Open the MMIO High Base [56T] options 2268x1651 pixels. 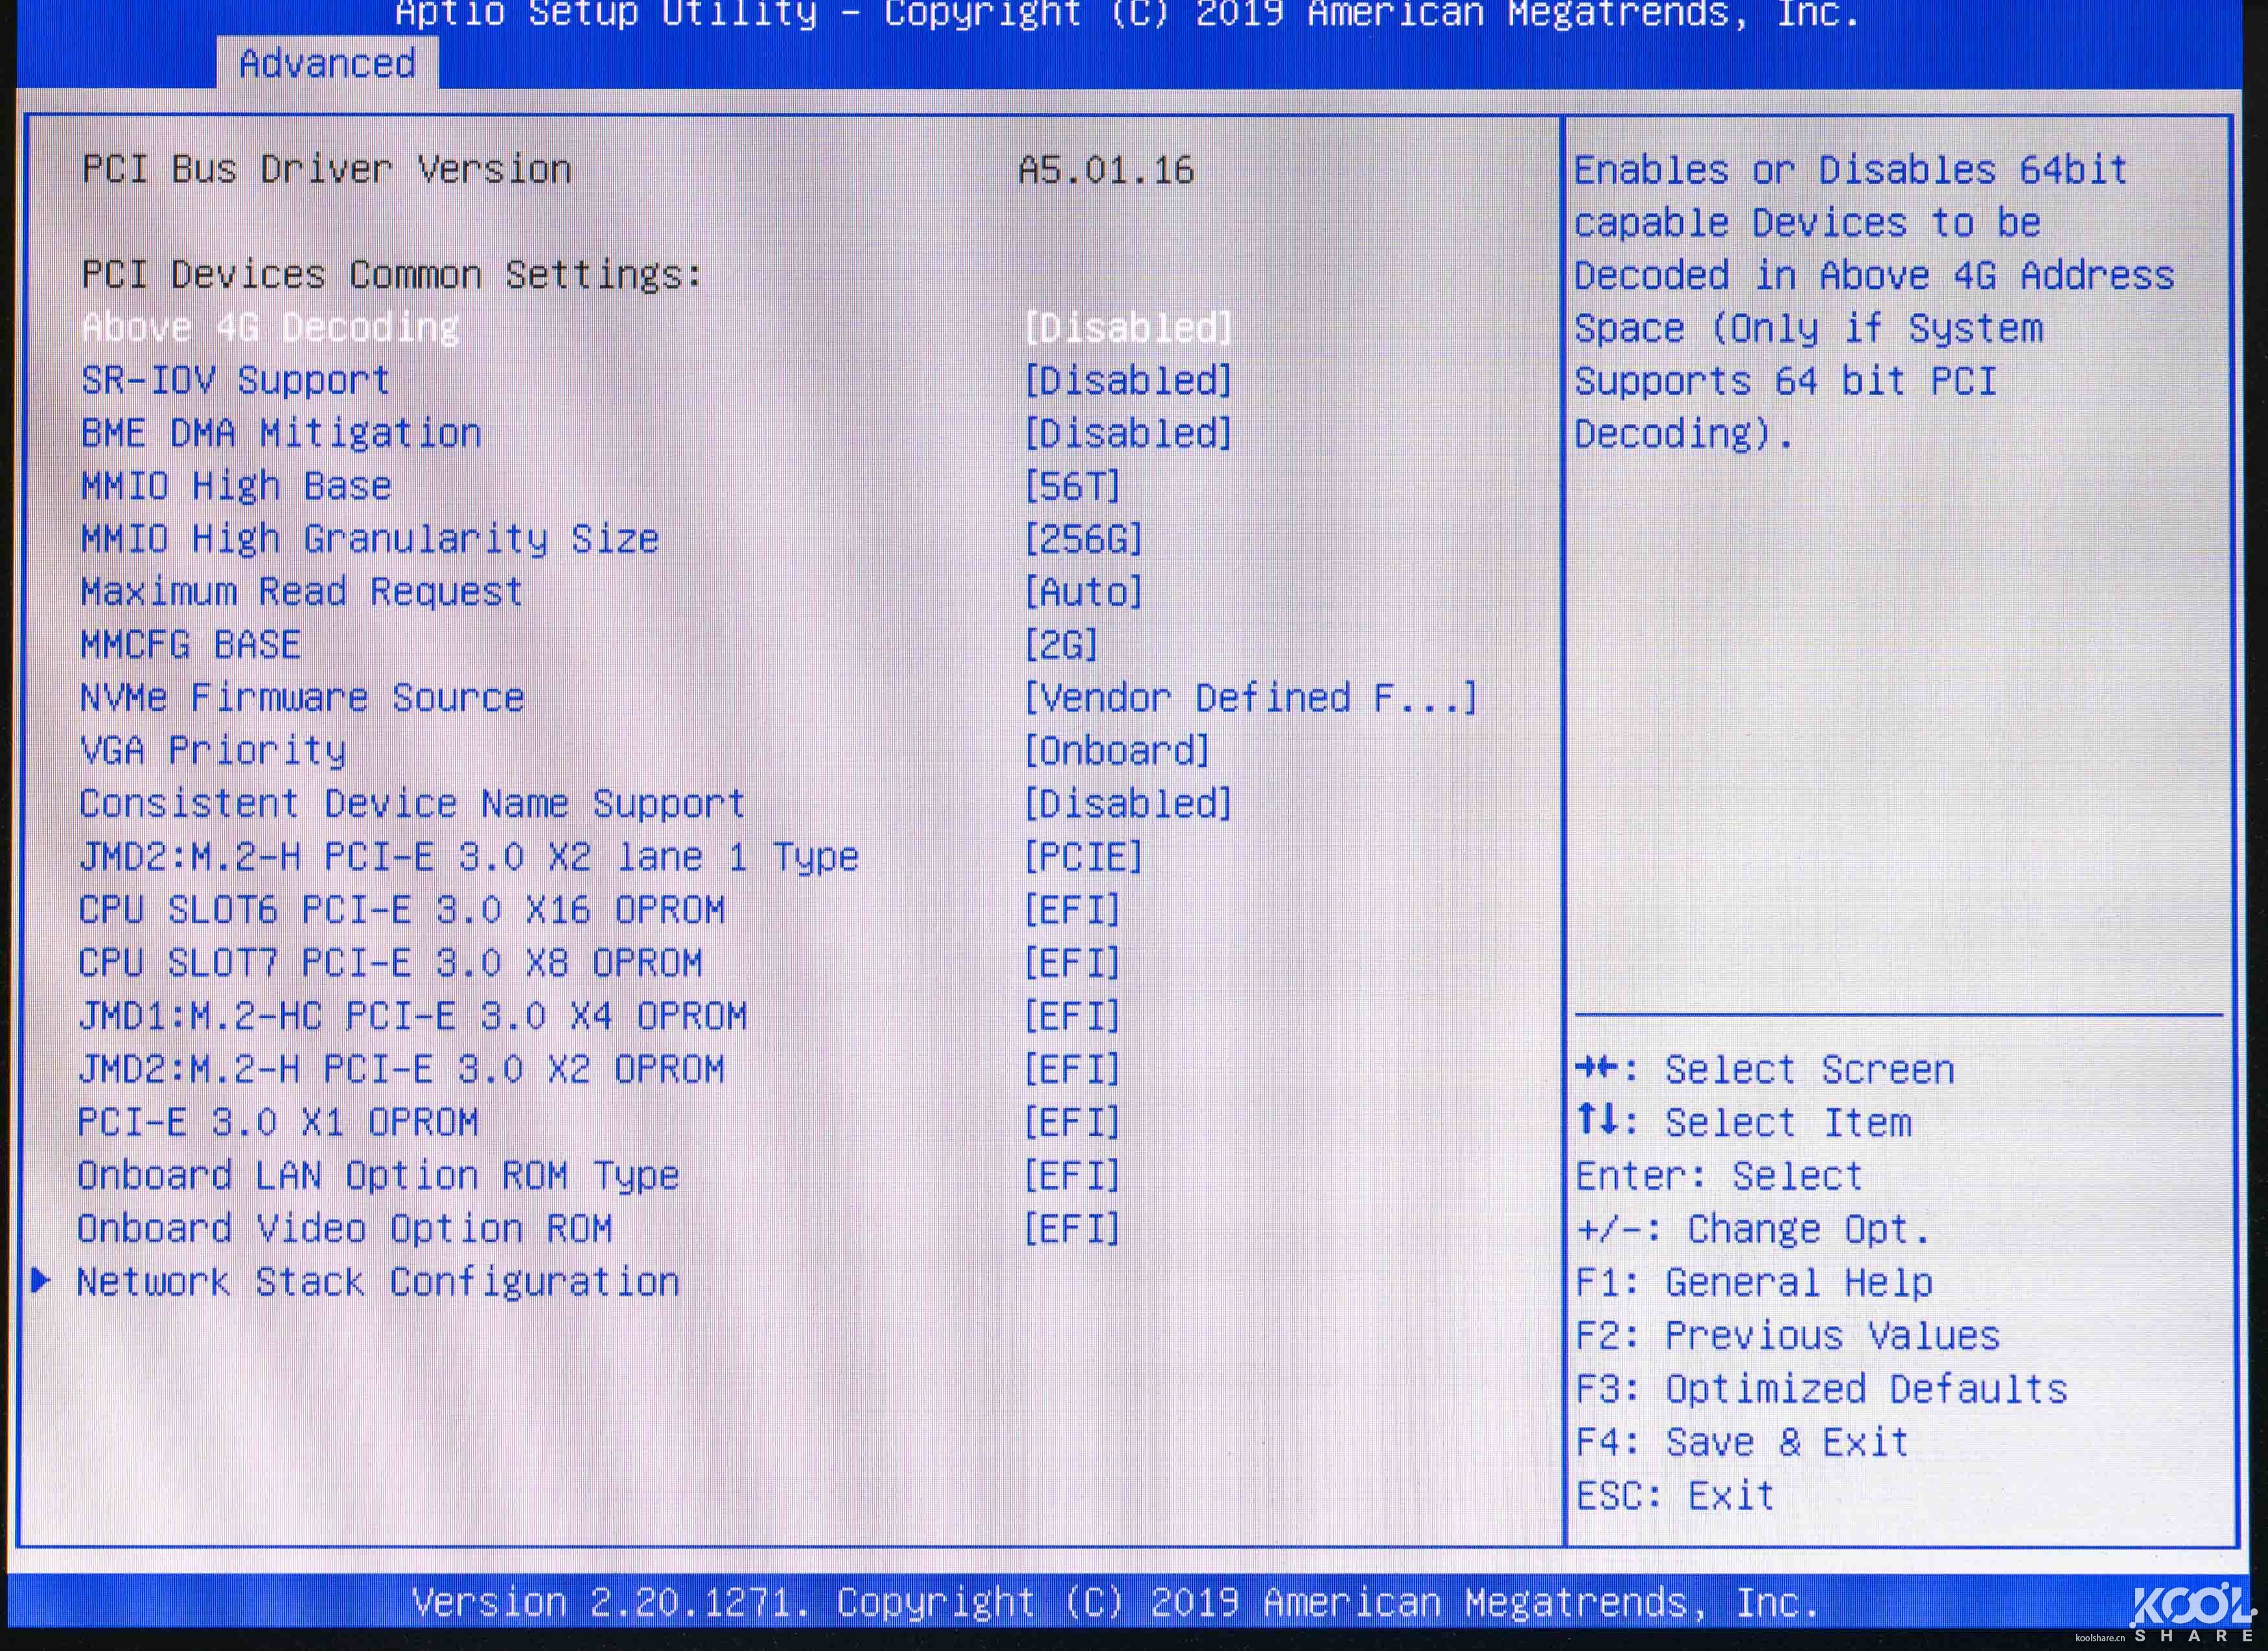coord(1072,487)
